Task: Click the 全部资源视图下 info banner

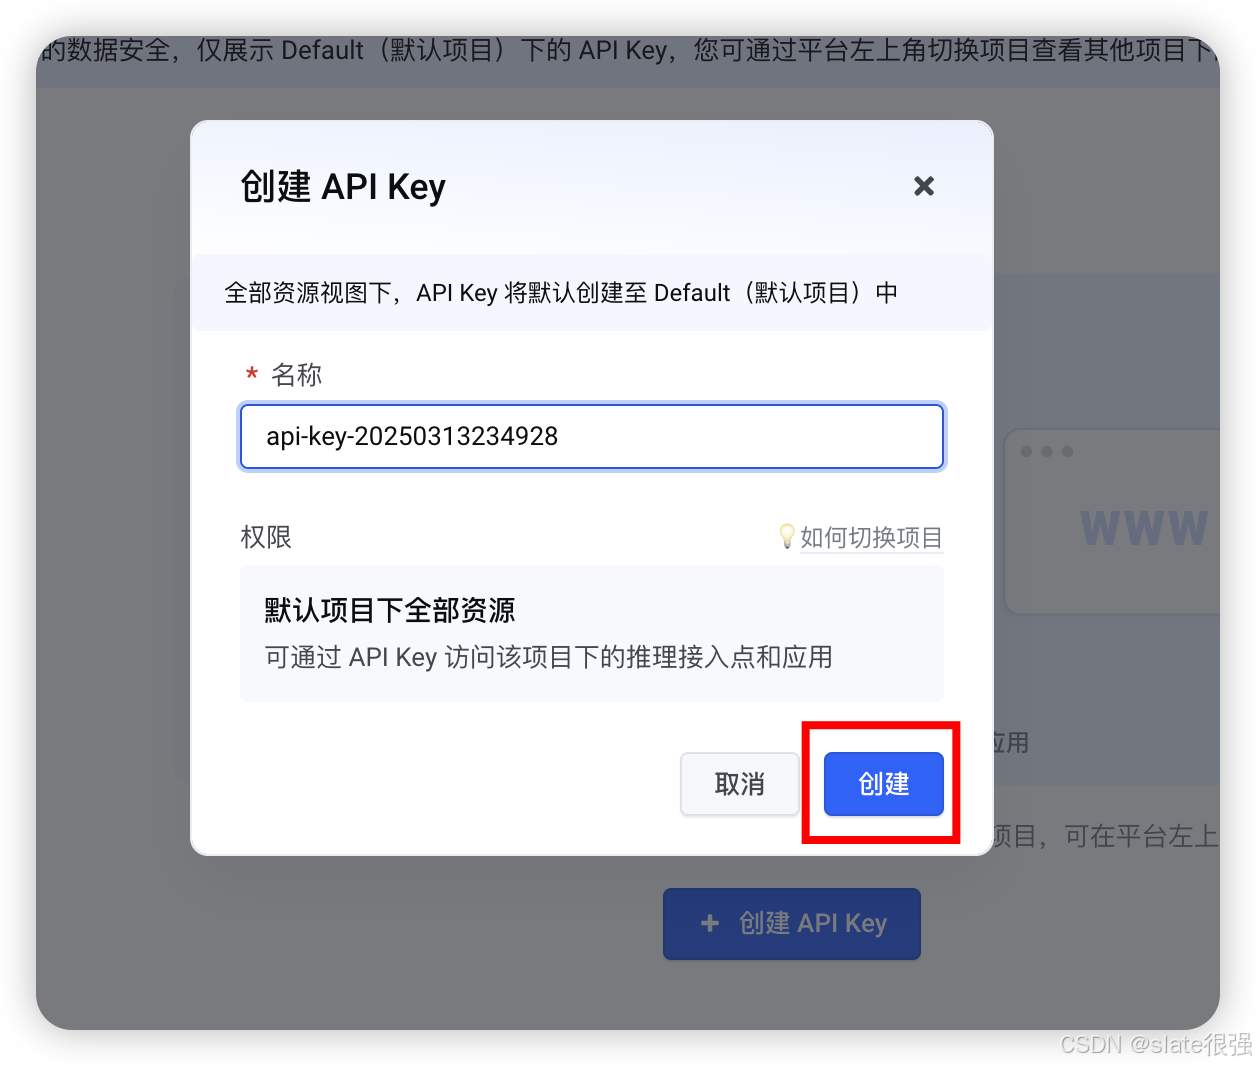Action: pos(592,293)
